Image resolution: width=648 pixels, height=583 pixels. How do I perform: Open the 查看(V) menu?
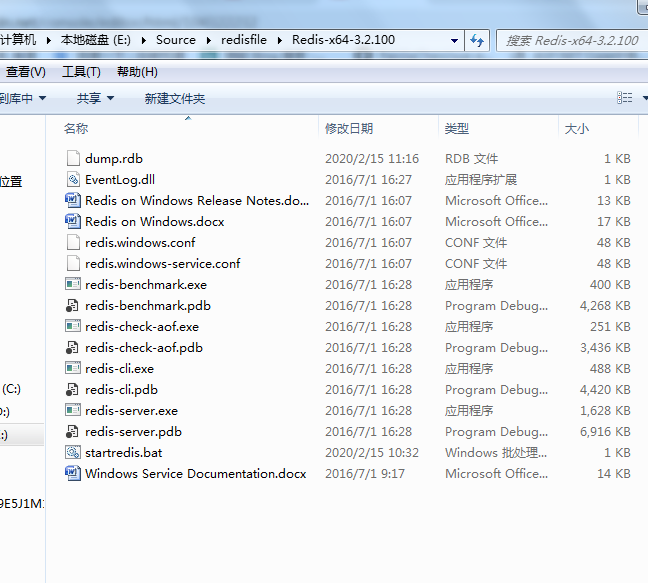click(x=26, y=72)
